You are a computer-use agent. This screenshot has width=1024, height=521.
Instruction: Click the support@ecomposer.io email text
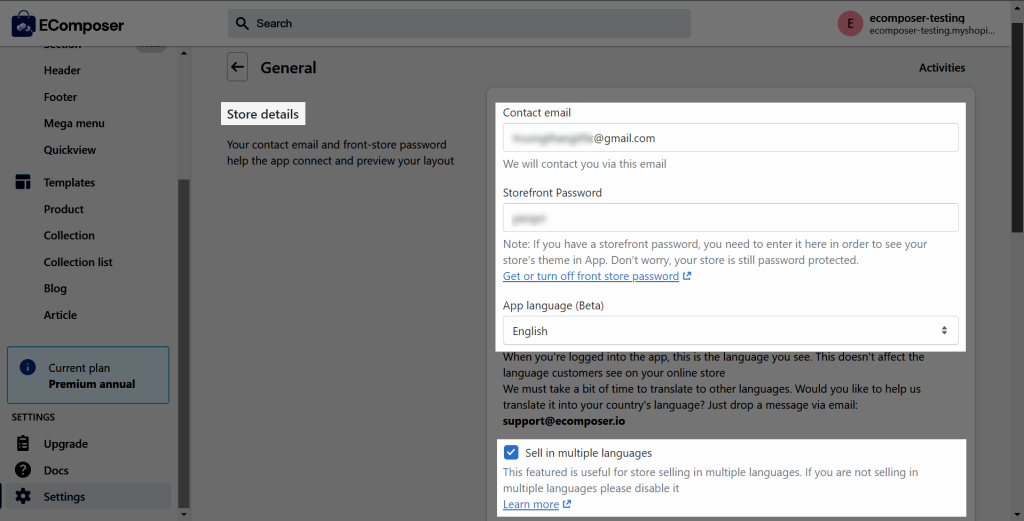tap(564, 421)
